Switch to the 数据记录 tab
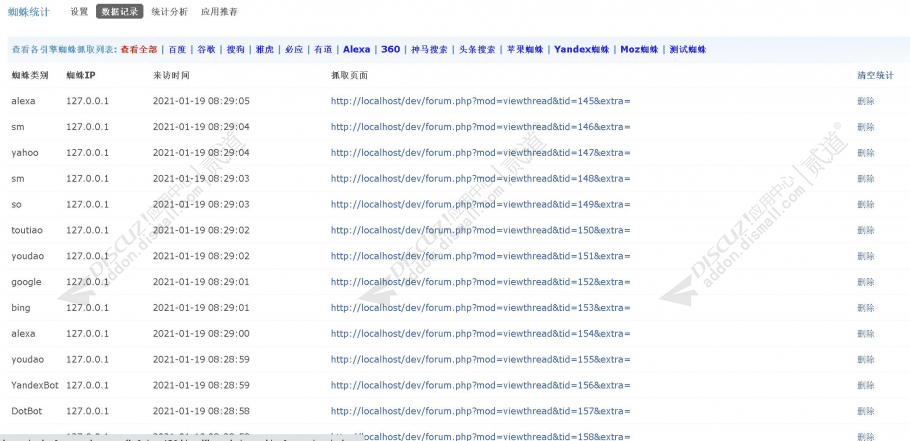 [x=120, y=12]
